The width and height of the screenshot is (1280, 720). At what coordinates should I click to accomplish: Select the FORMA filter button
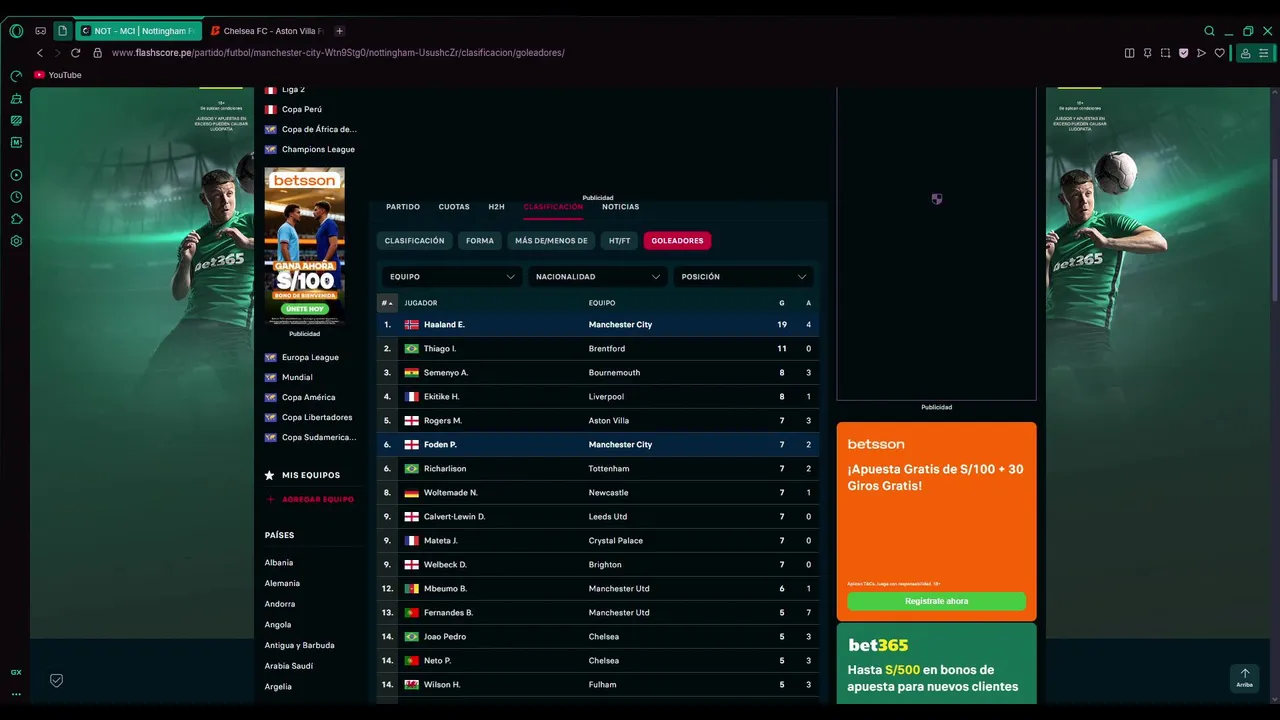coord(480,241)
